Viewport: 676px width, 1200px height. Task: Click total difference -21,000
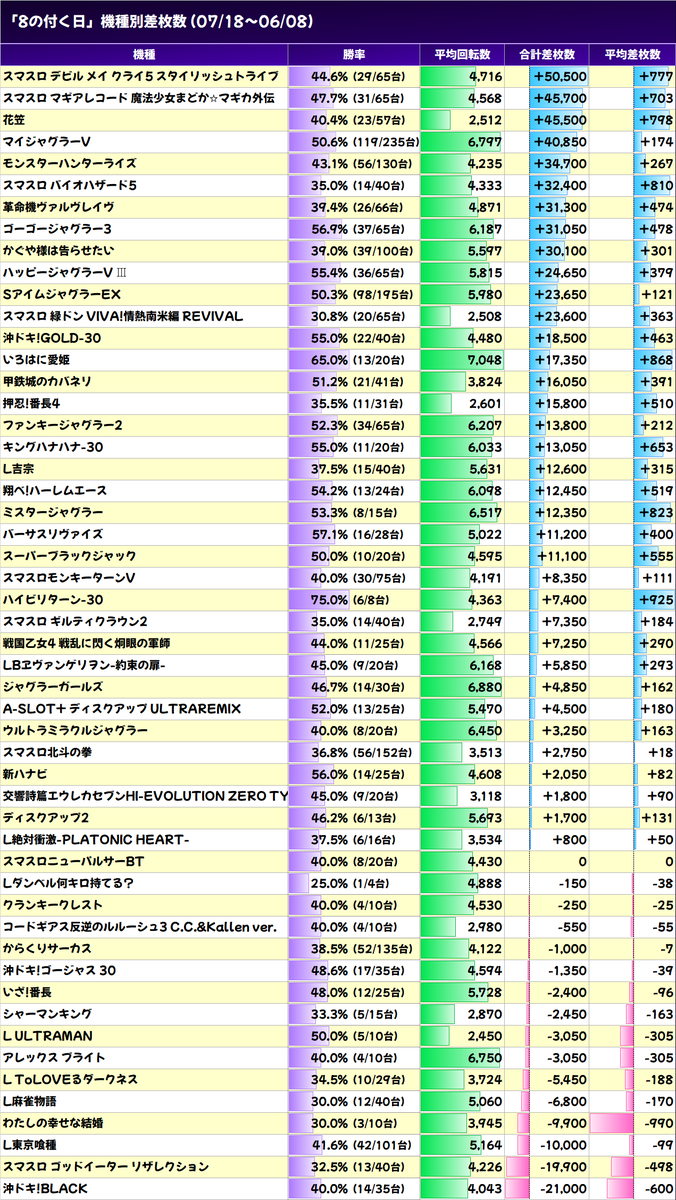pyautogui.click(x=562, y=1189)
